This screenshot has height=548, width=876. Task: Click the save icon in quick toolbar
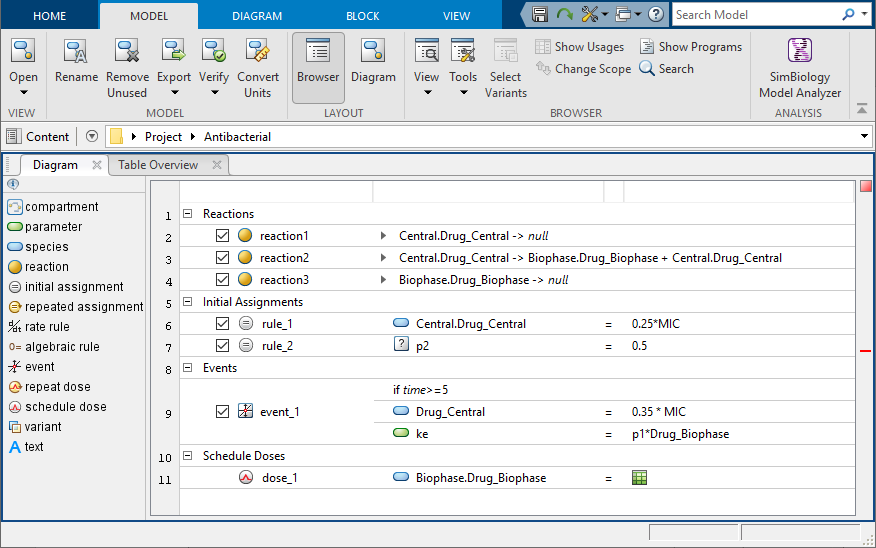[x=540, y=14]
